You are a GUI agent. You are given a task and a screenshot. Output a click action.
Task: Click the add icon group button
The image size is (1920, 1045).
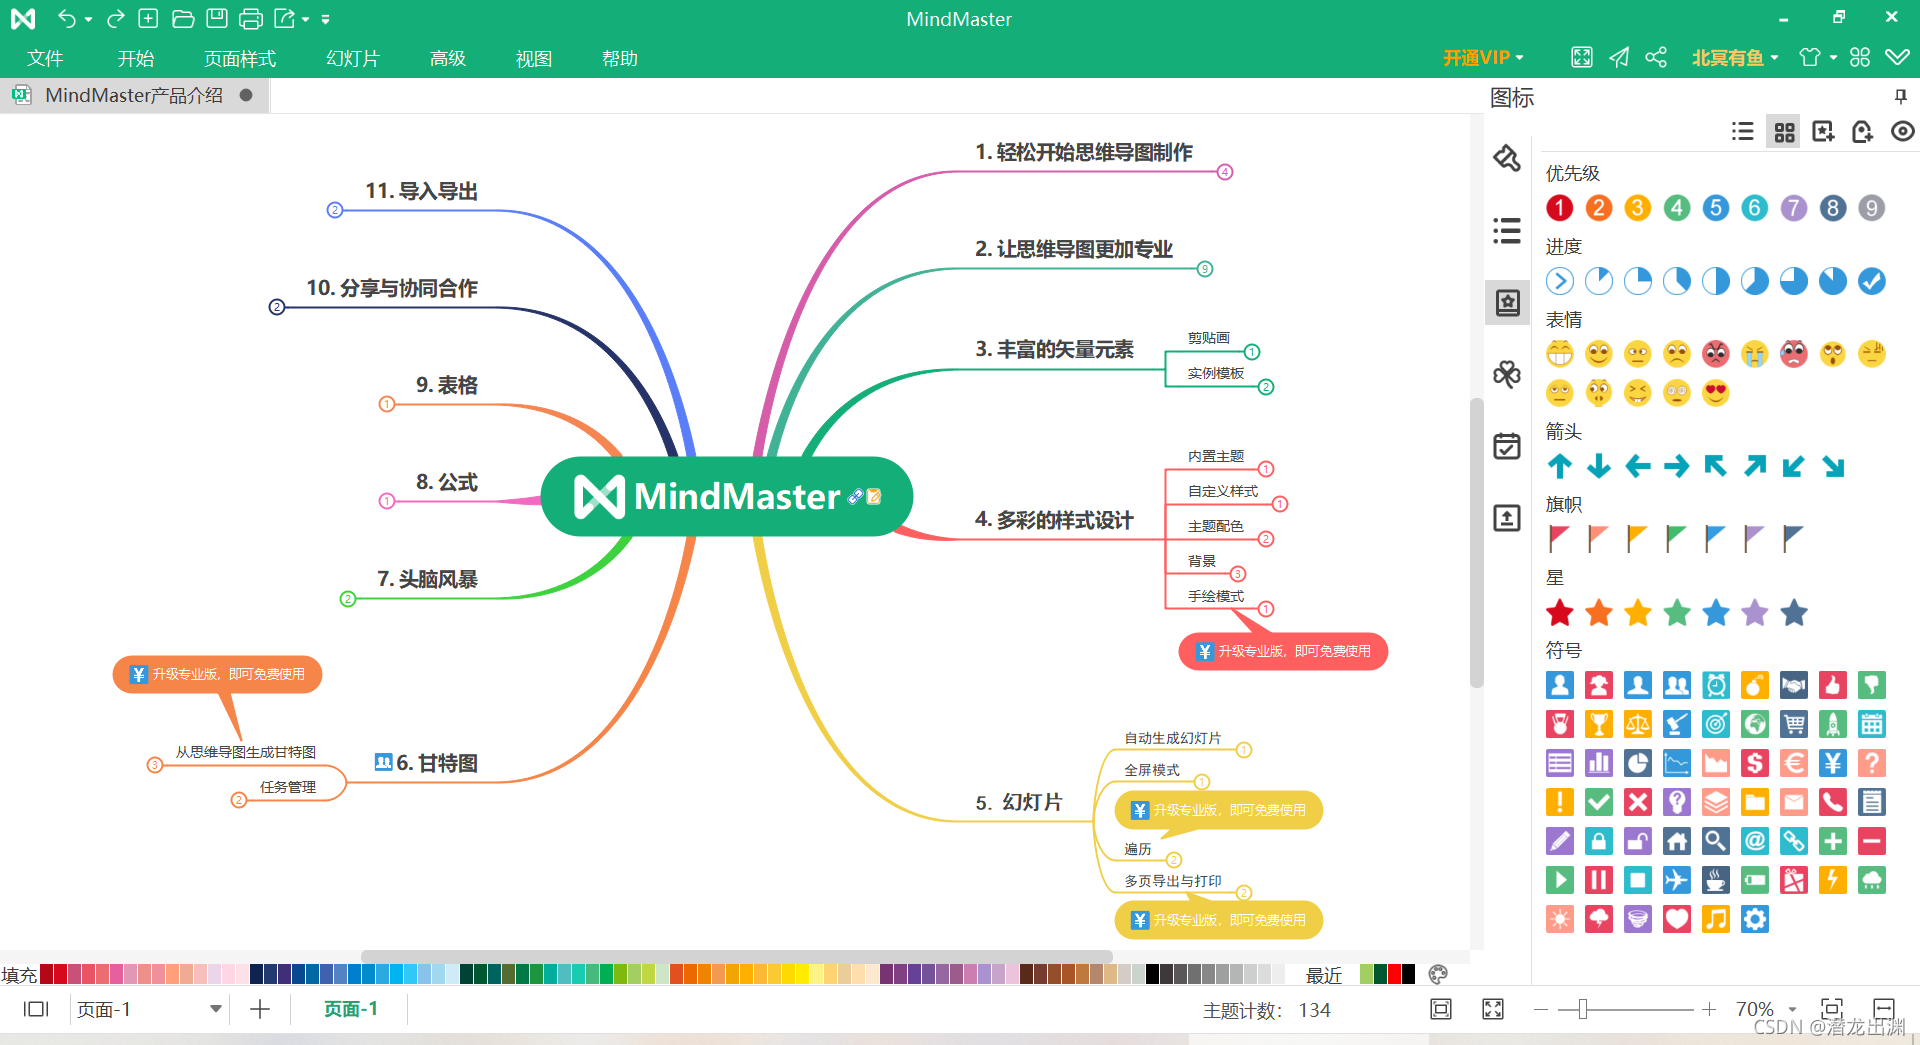(x=1823, y=132)
